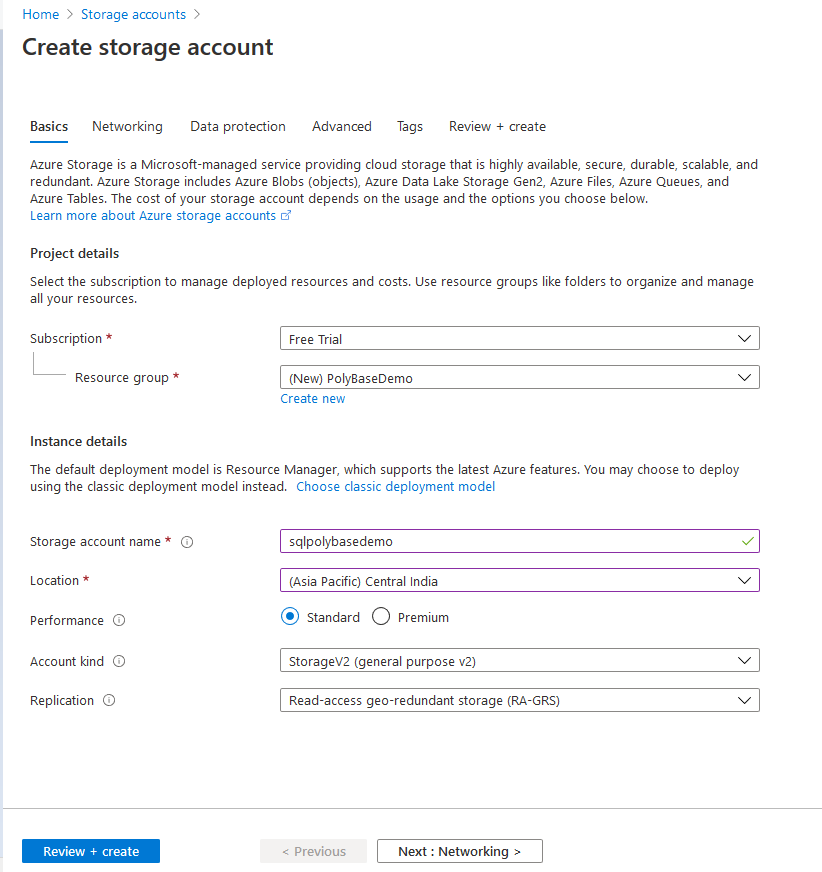822x872 pixels.
Task: Click the Review + create button
Action: coord(91,852)
